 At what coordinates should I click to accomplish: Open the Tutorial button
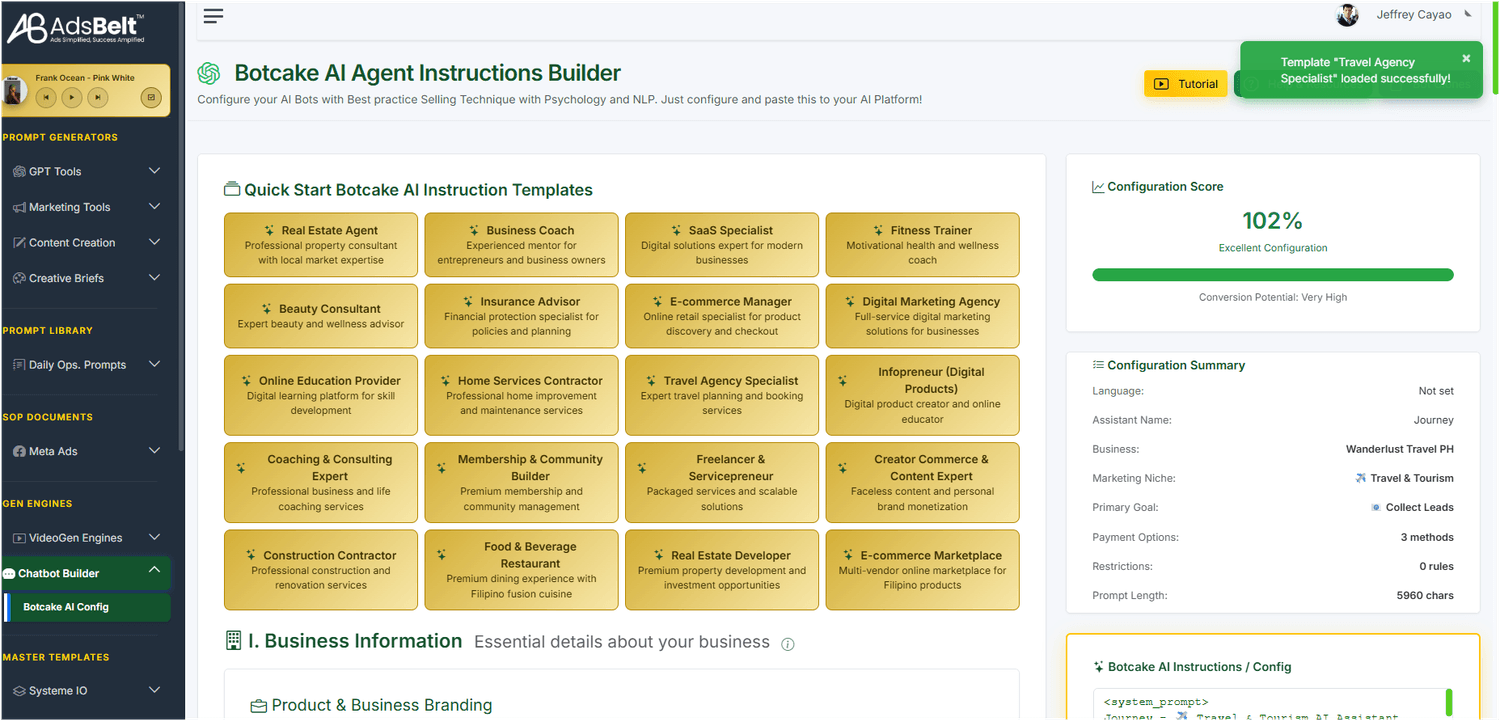[x=1185, y=84]
